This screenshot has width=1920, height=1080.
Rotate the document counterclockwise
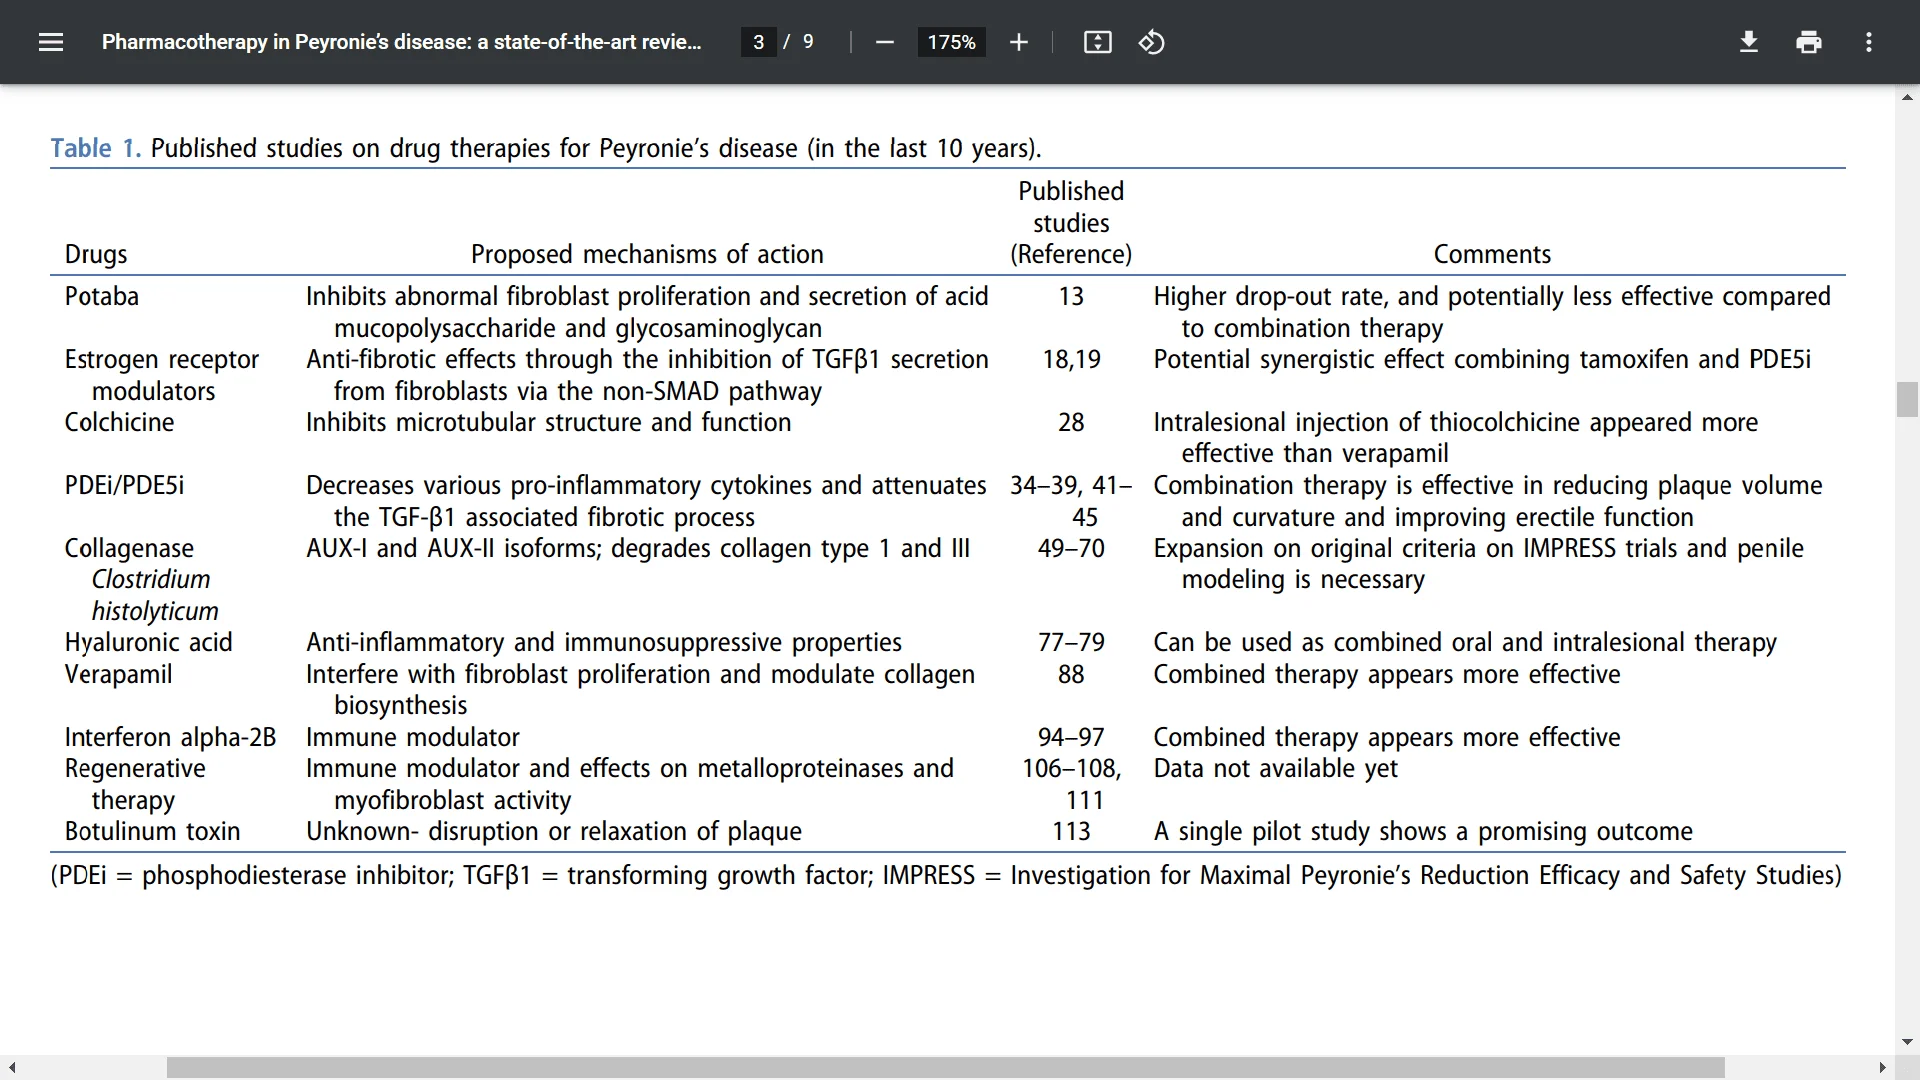[x=1151, y=42]
